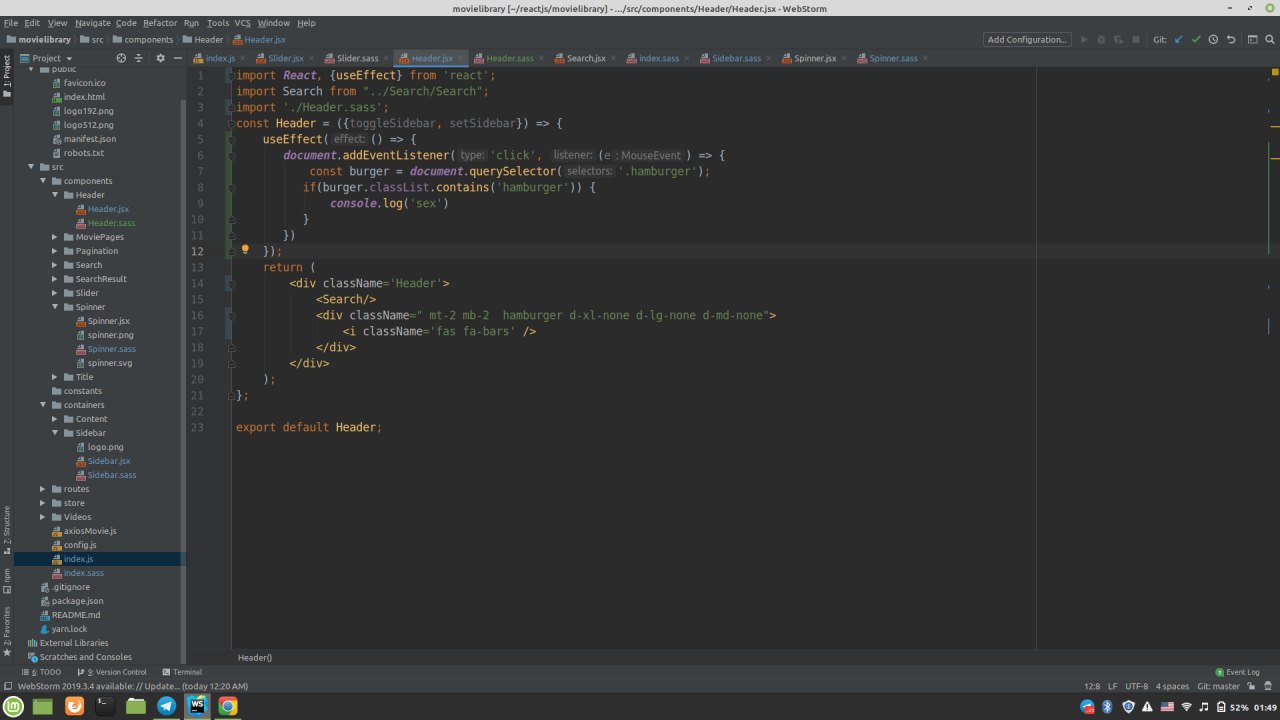The height and width of the screenshot is (720, 1280).
Task: Click the read-only lock icon in status bar
Action: (x=1252, y=686)
